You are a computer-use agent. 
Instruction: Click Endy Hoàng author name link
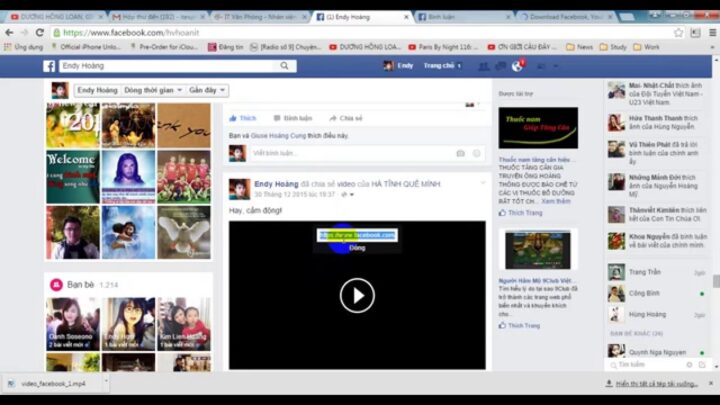pyautogui.click(x=276, y=184)
